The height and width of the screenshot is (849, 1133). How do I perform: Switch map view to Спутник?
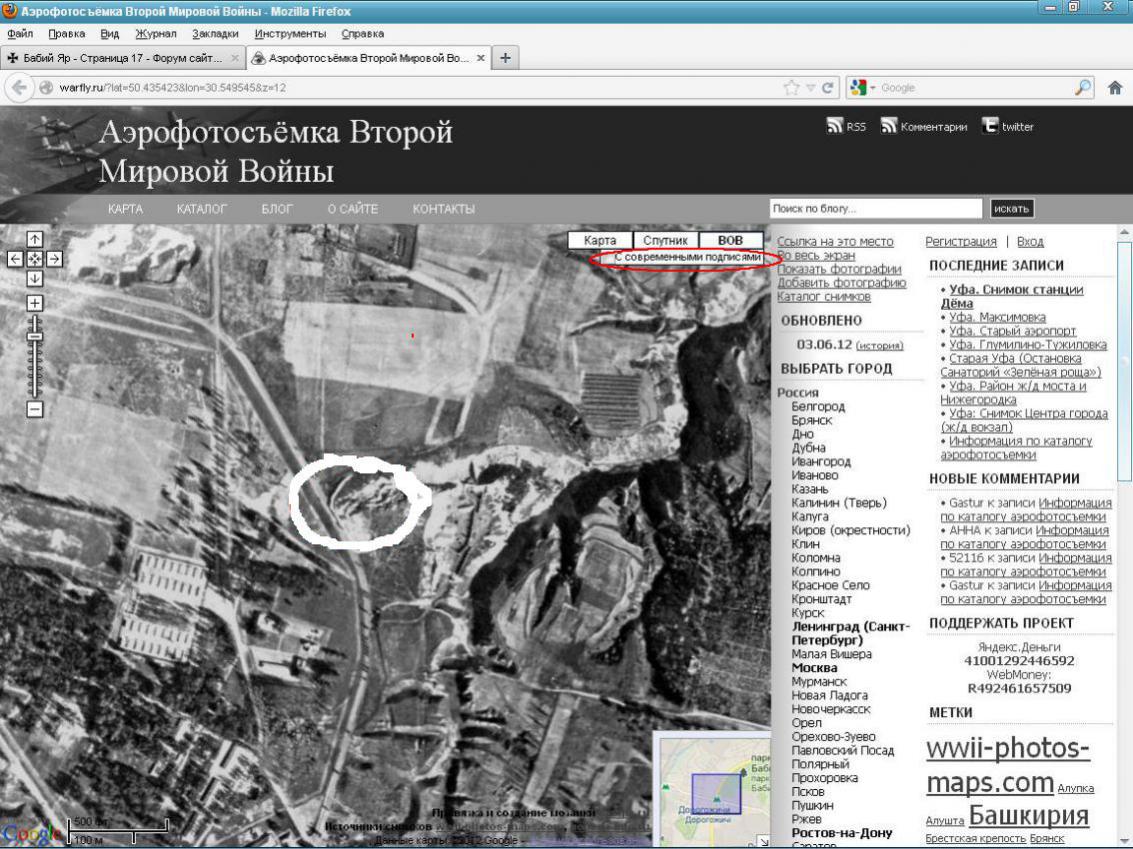click(x=665, y=241)
